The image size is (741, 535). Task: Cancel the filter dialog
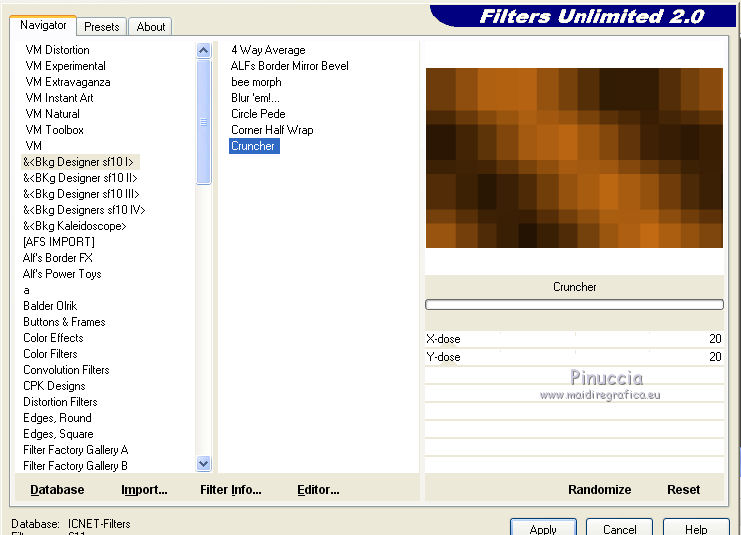pos(620,528)
